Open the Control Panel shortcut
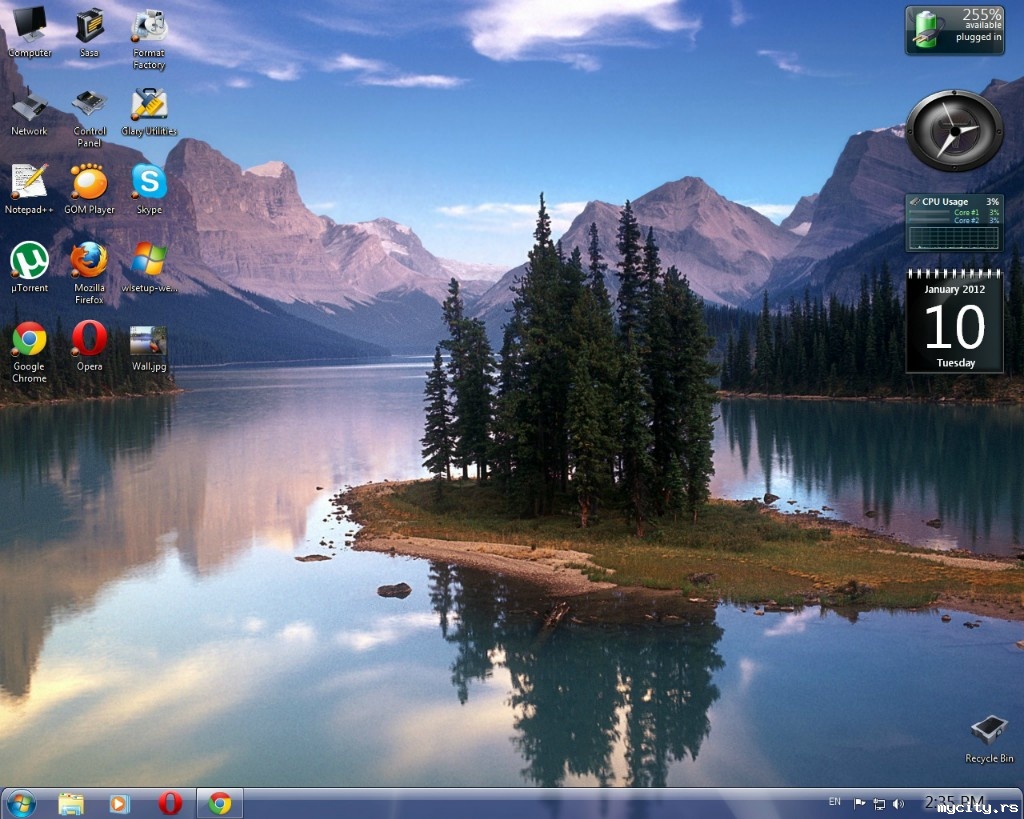This screenshot has height=819, width=1024. coord(89,118)
